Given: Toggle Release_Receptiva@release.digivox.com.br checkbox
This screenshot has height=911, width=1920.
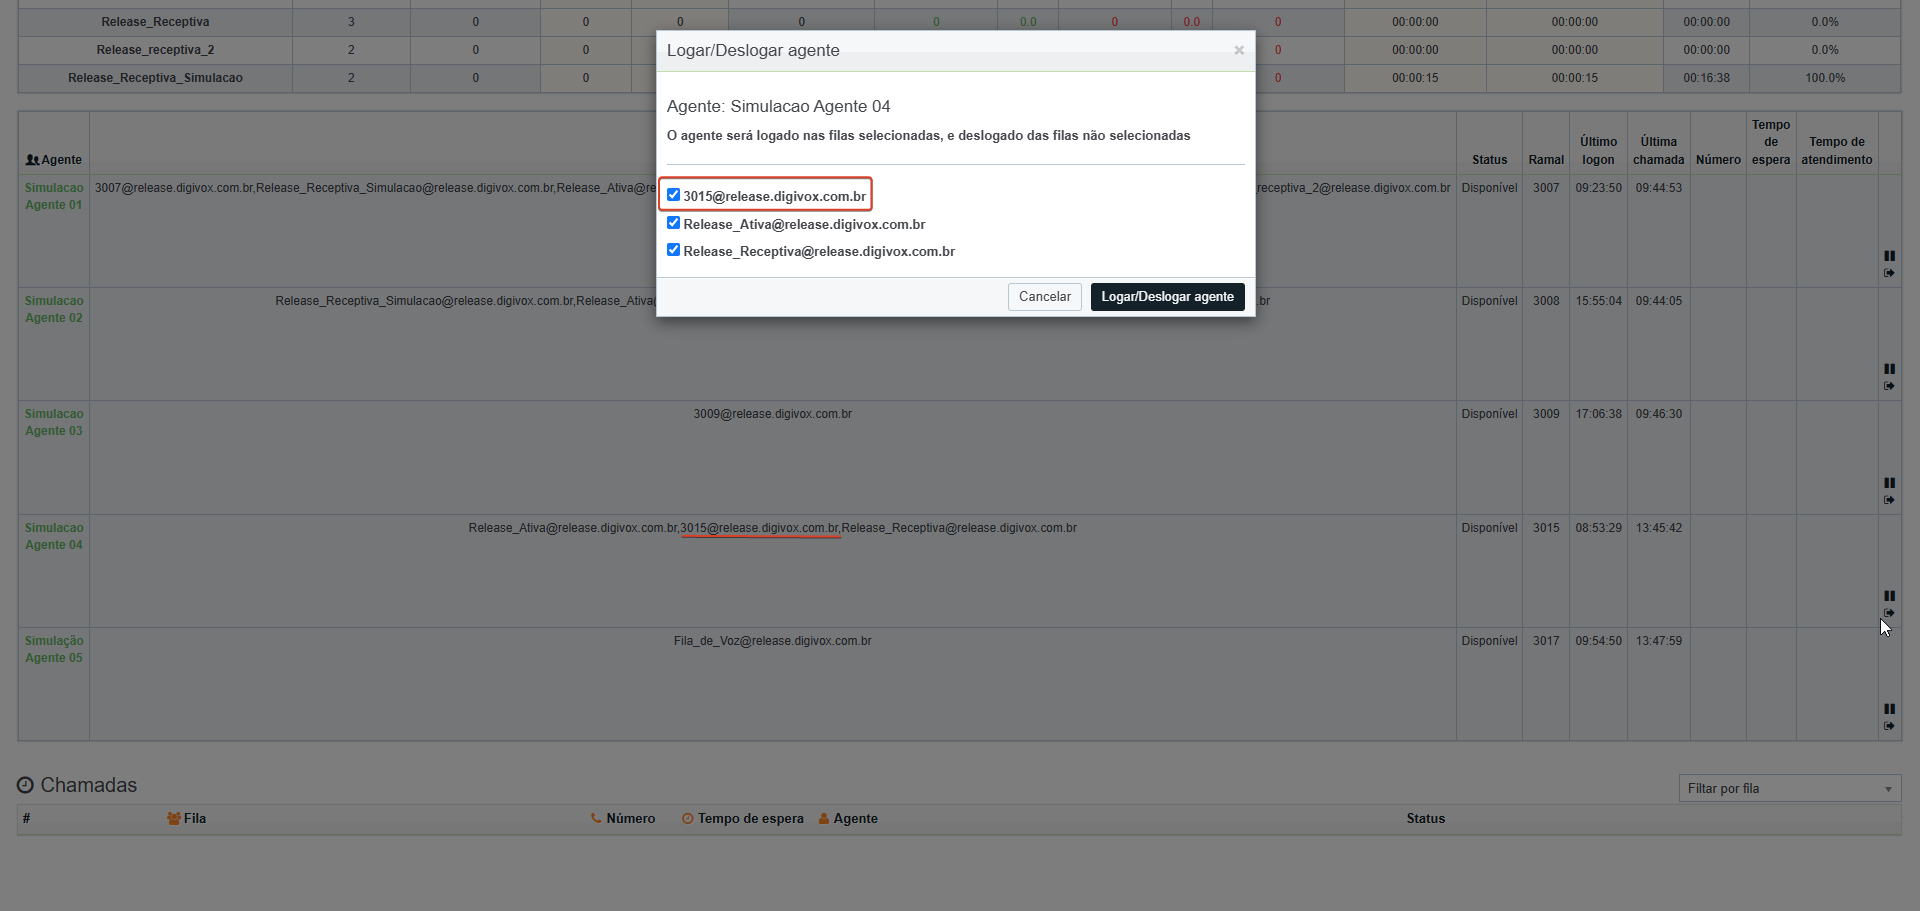Looking at the screenshot, I should (x=673, y=250).
